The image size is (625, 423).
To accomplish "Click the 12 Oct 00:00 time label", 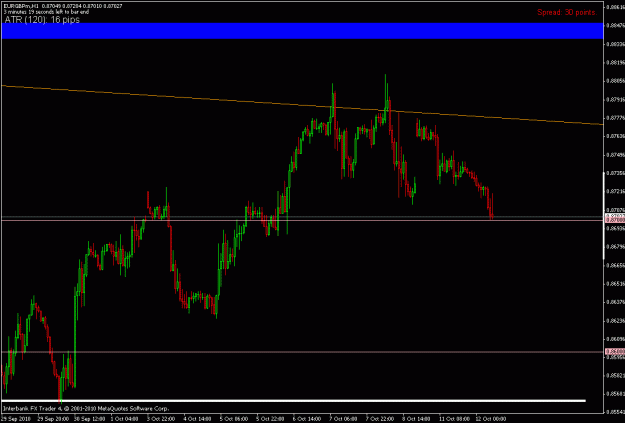I will tap(490, 419).
